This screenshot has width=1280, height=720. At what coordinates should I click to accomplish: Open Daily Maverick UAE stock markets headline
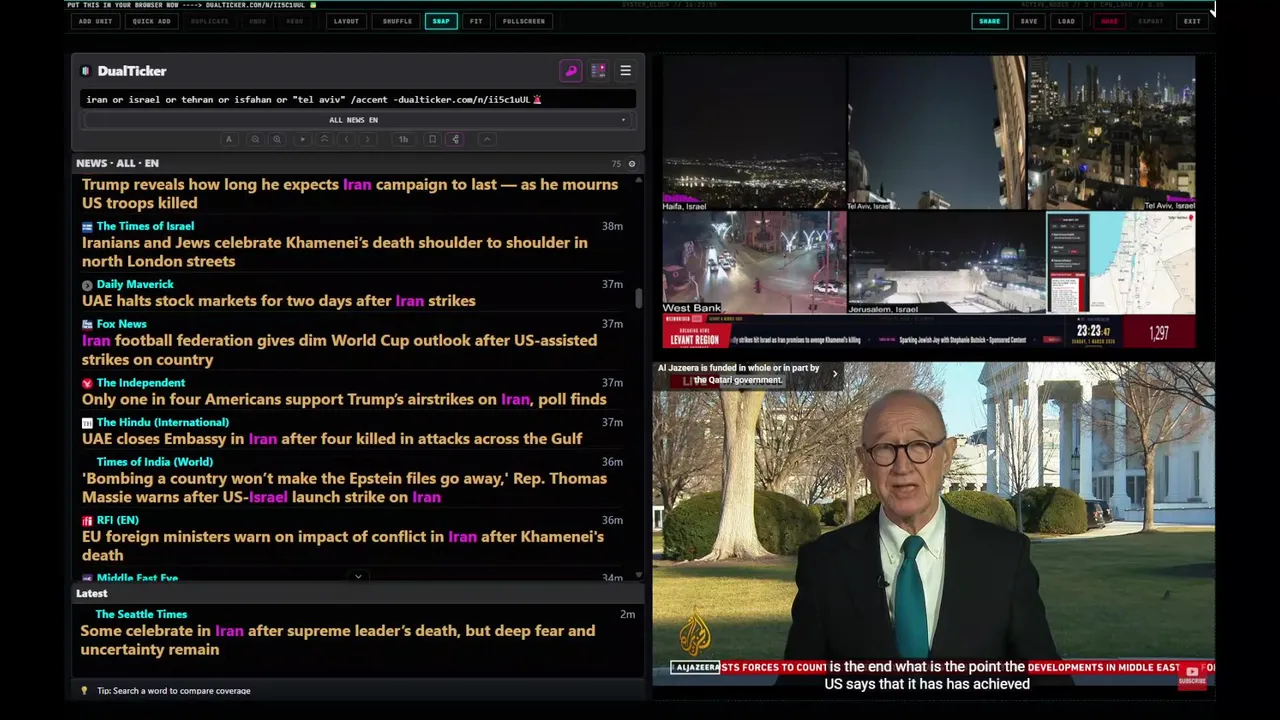pos(279,301)
